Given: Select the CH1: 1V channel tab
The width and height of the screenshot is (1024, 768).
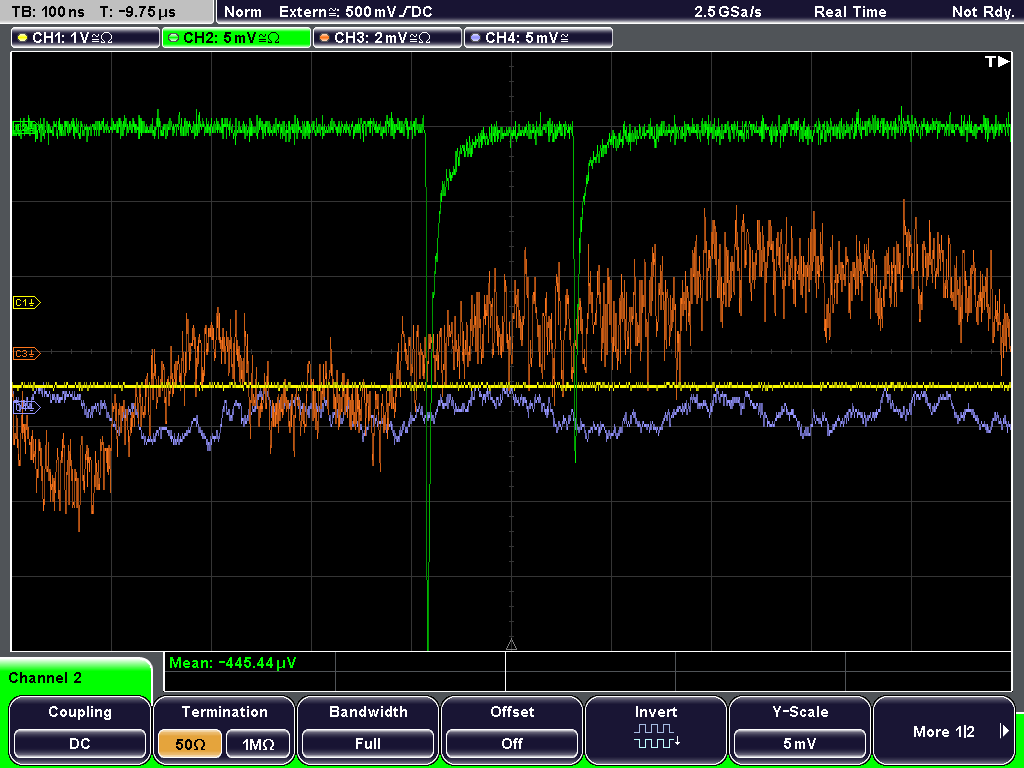Looking at the screenshot, I should (x=86, y=38).
